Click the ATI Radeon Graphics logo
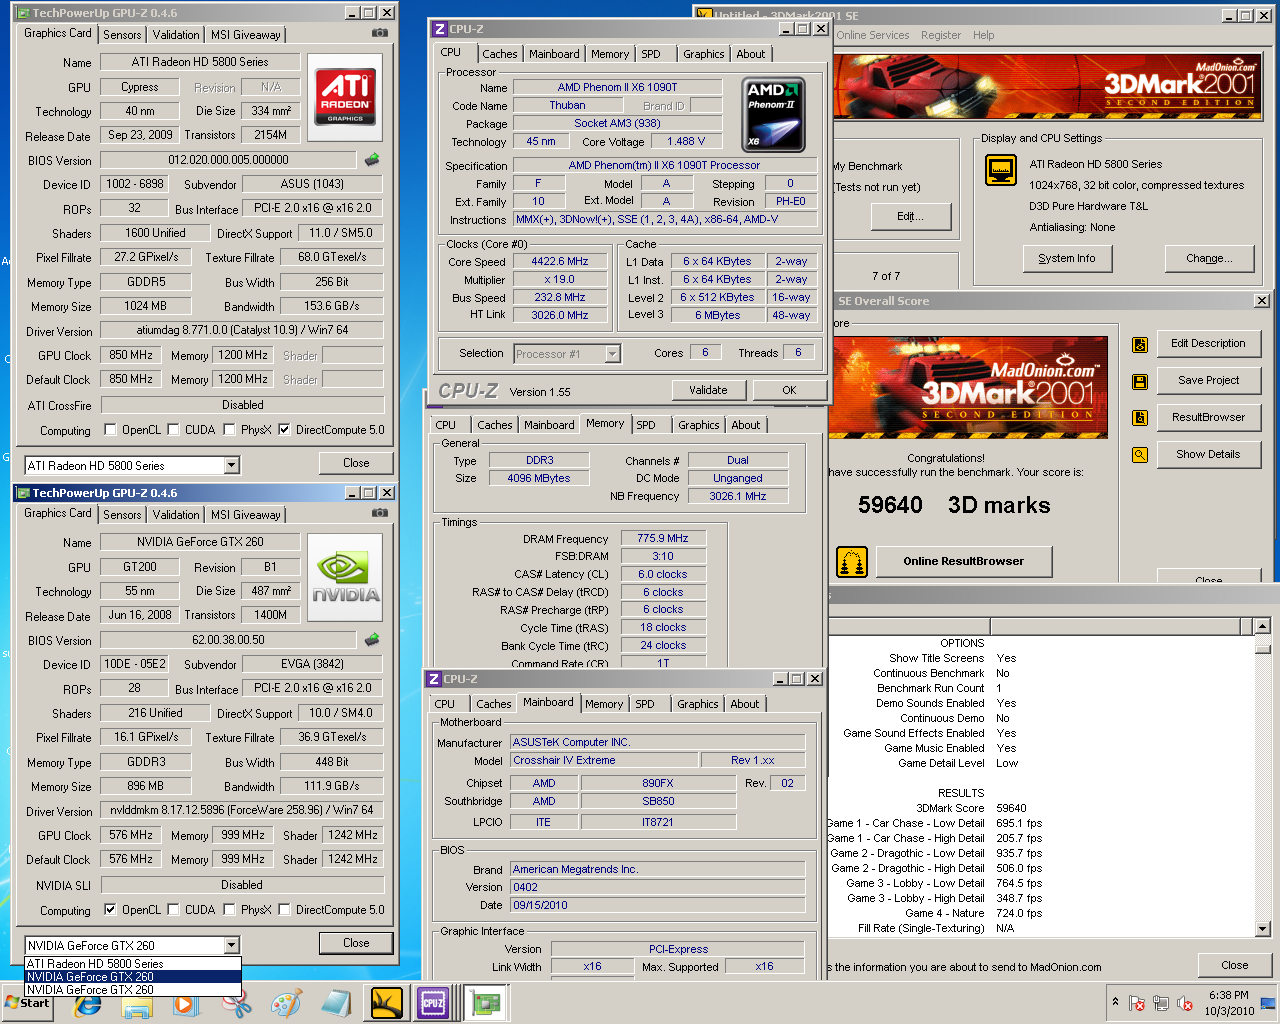 click(x=345, y=95)
